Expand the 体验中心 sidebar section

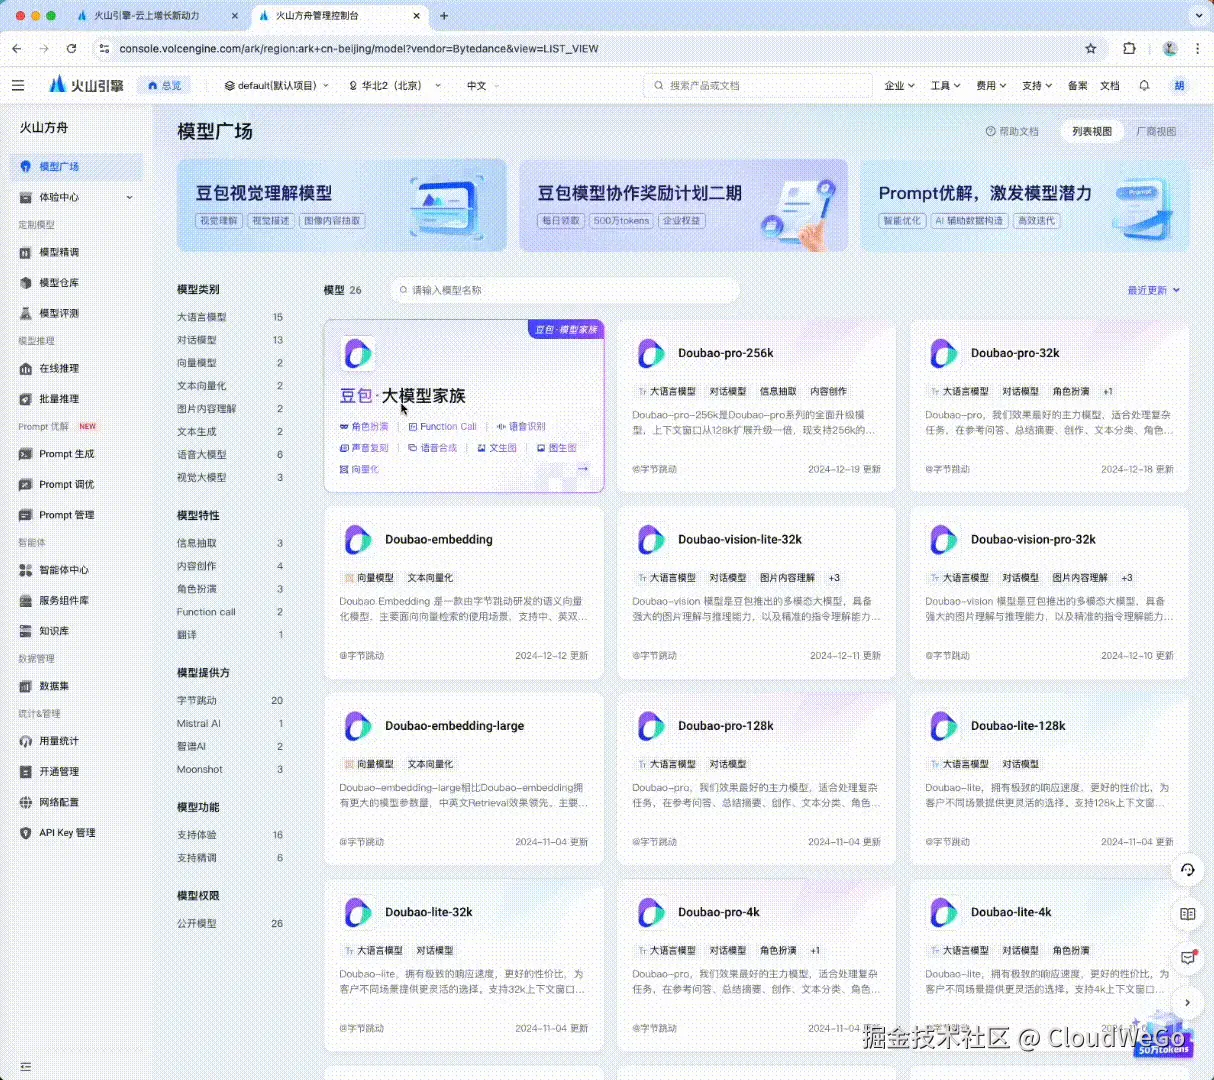(x=129, y=198)
